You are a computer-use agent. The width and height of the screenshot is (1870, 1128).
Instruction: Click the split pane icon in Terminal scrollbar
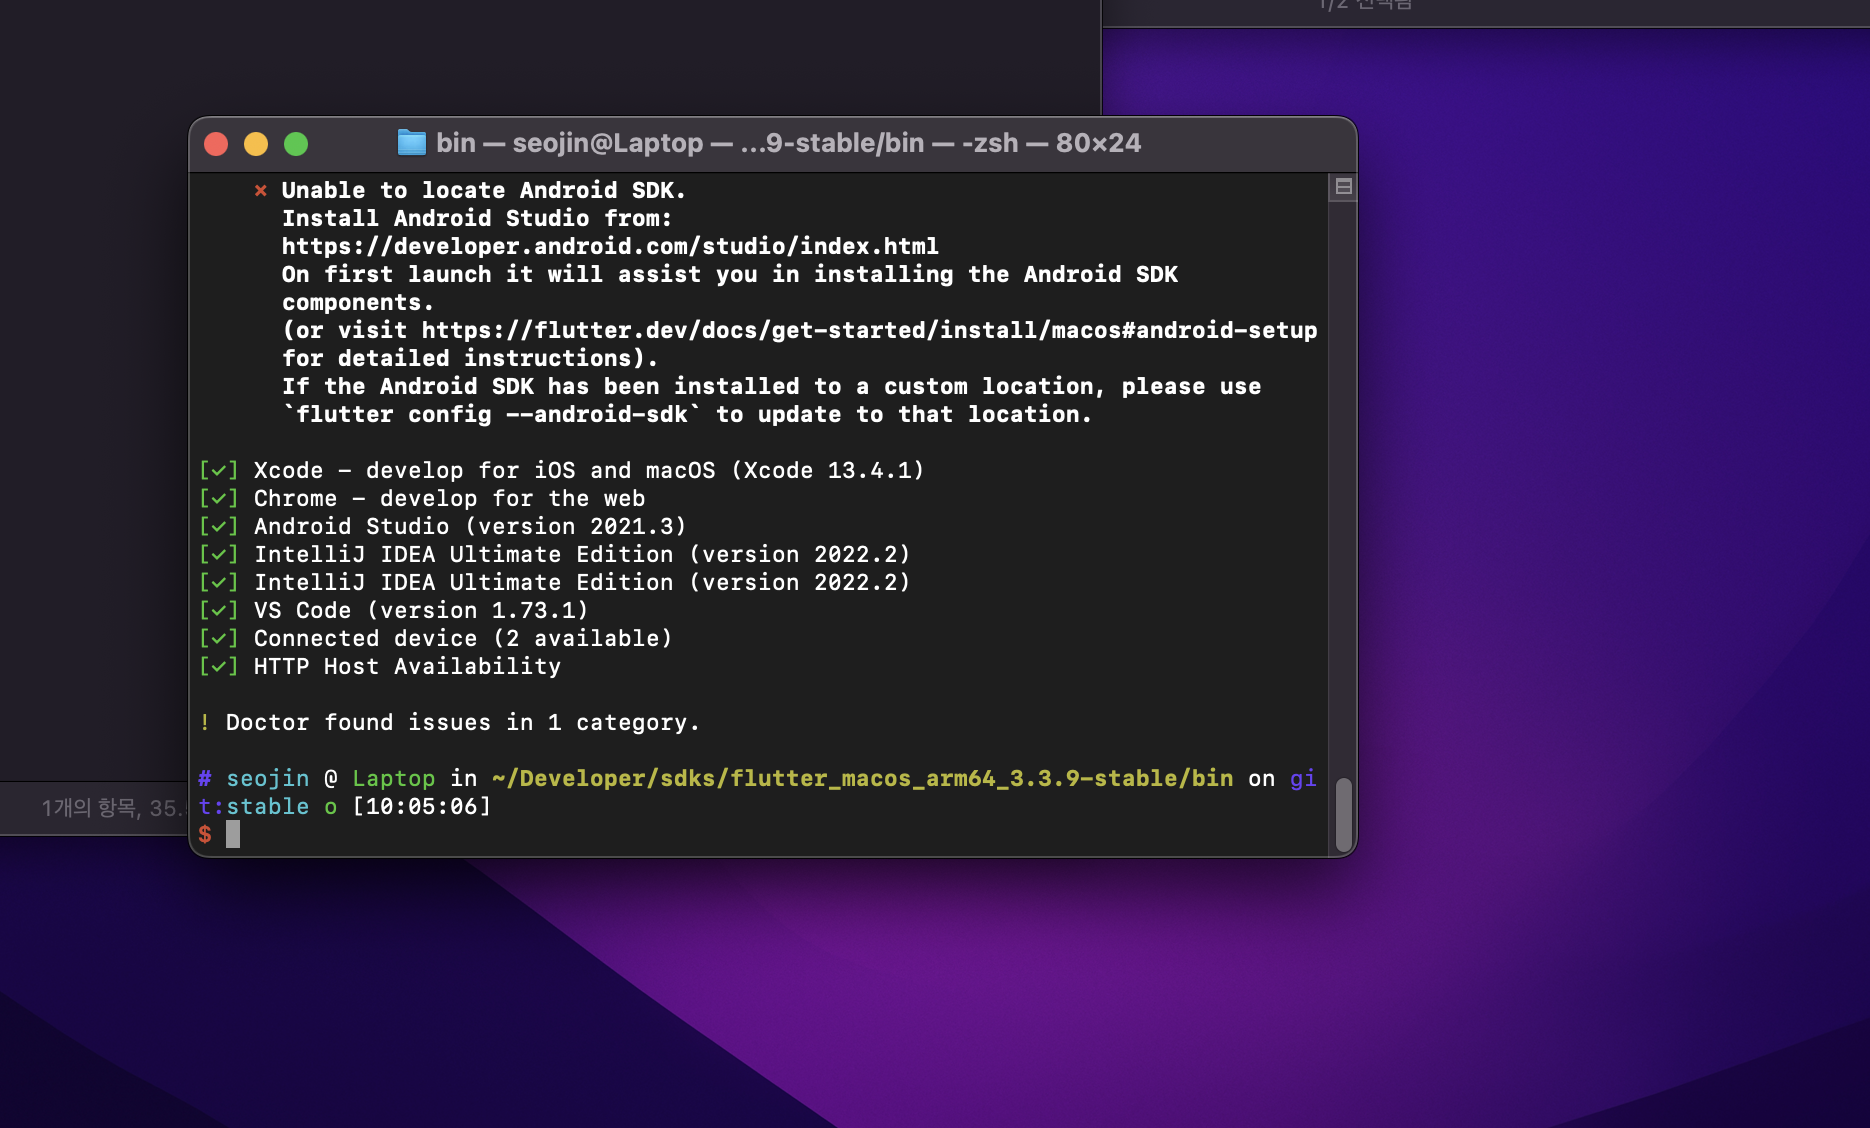(1343, 187)
